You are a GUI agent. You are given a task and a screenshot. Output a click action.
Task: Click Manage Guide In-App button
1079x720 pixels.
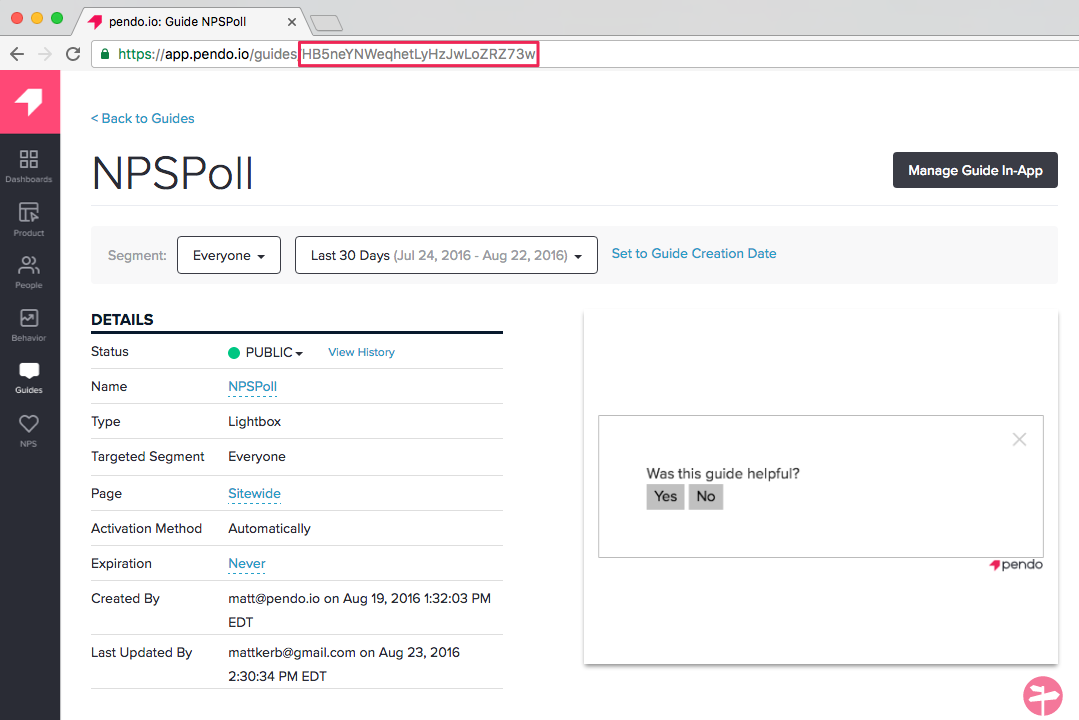[975, 170]
